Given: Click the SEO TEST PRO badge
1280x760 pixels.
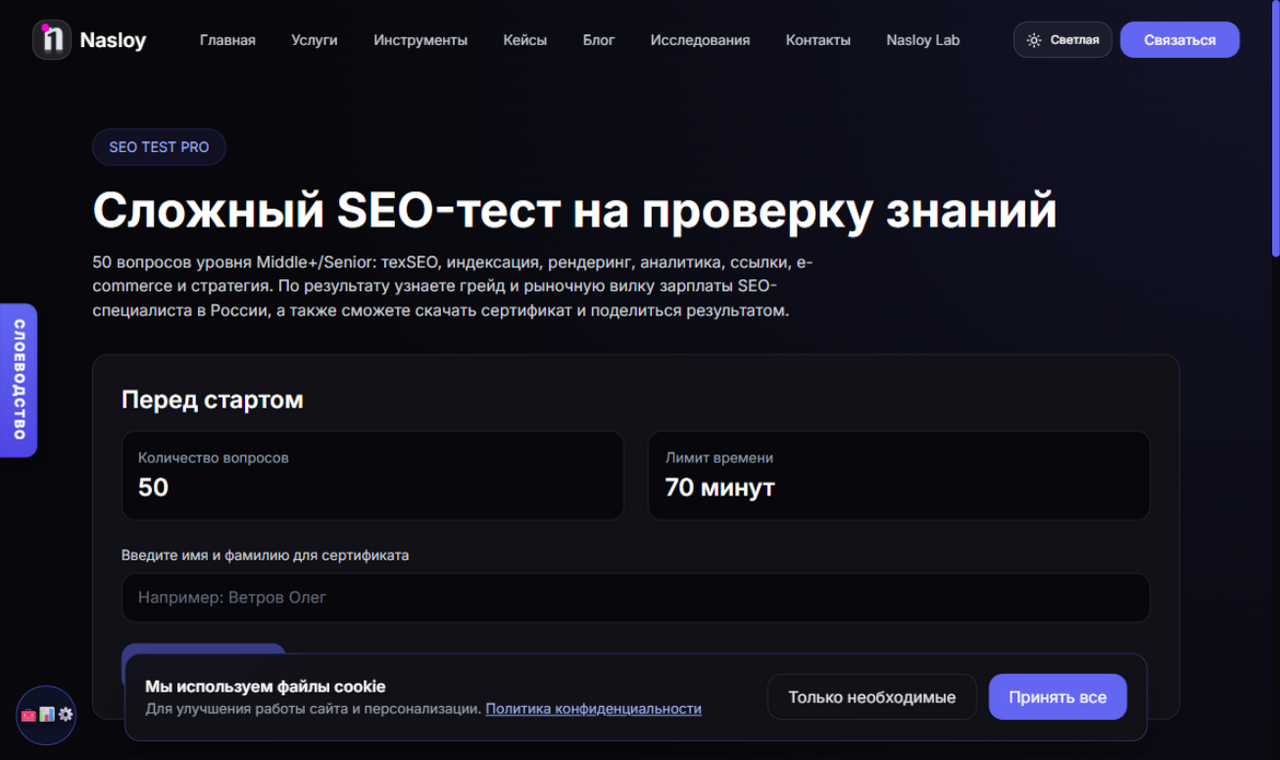Looking at the screenshot, I should [x=159, y=147].
